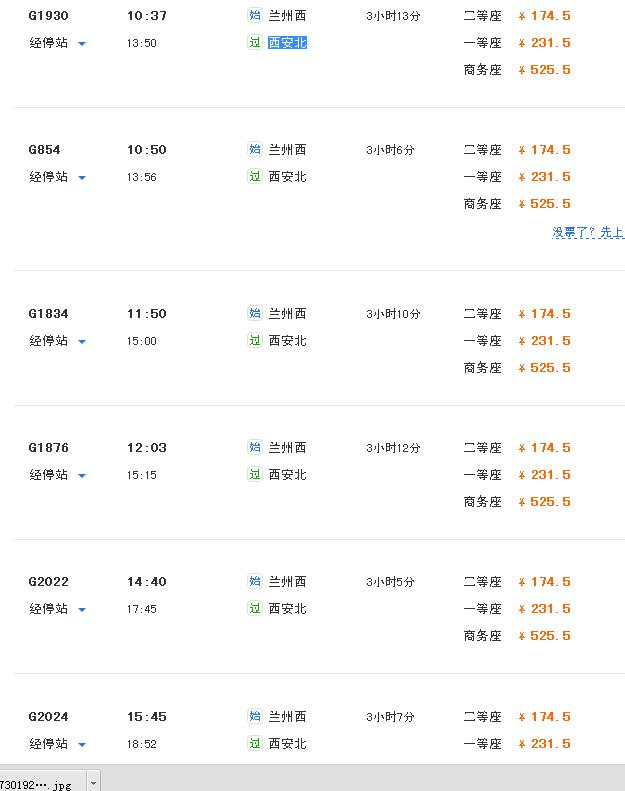Show 经停站 stops for train G2022
The height and width of the screenshot is (791, 625).
click(58, 609)
